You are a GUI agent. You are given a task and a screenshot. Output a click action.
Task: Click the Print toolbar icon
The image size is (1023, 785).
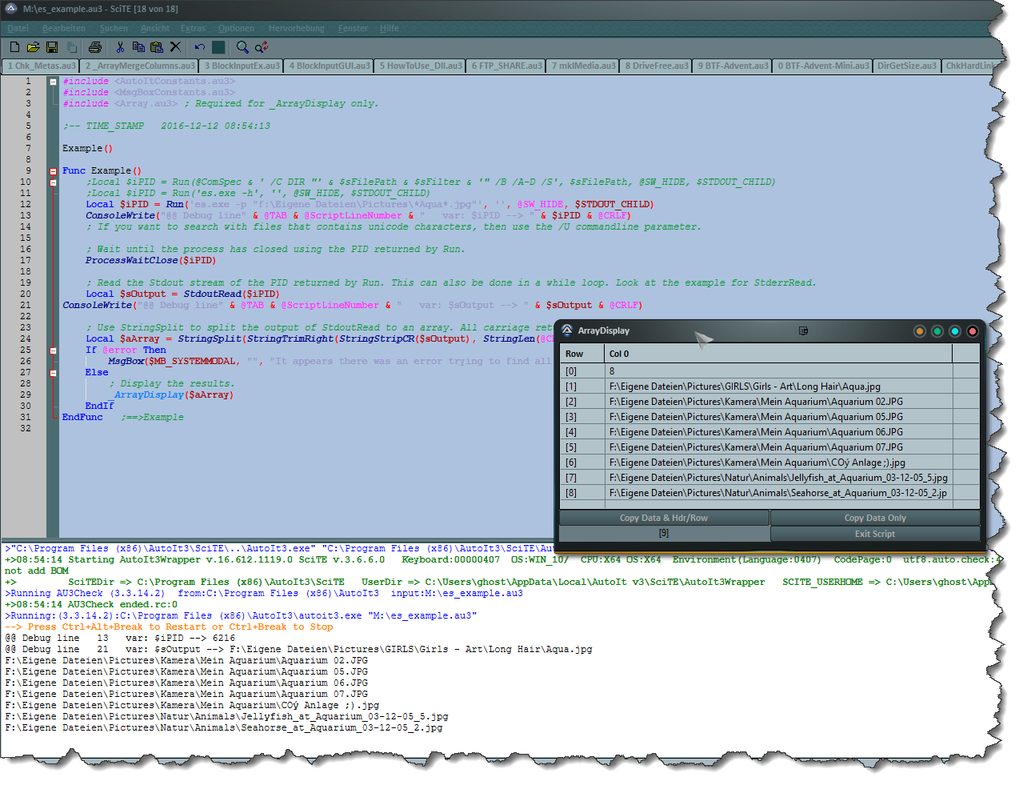(95, 47)
